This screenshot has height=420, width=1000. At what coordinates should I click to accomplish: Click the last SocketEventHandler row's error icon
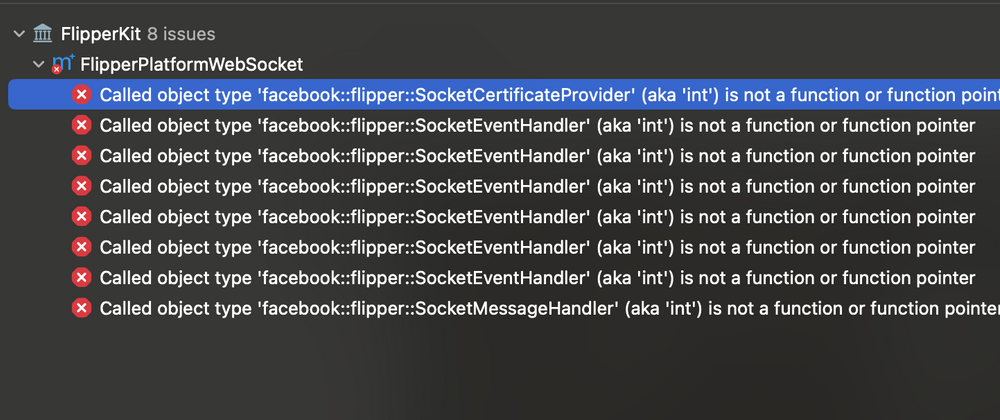tap(82, 277)
